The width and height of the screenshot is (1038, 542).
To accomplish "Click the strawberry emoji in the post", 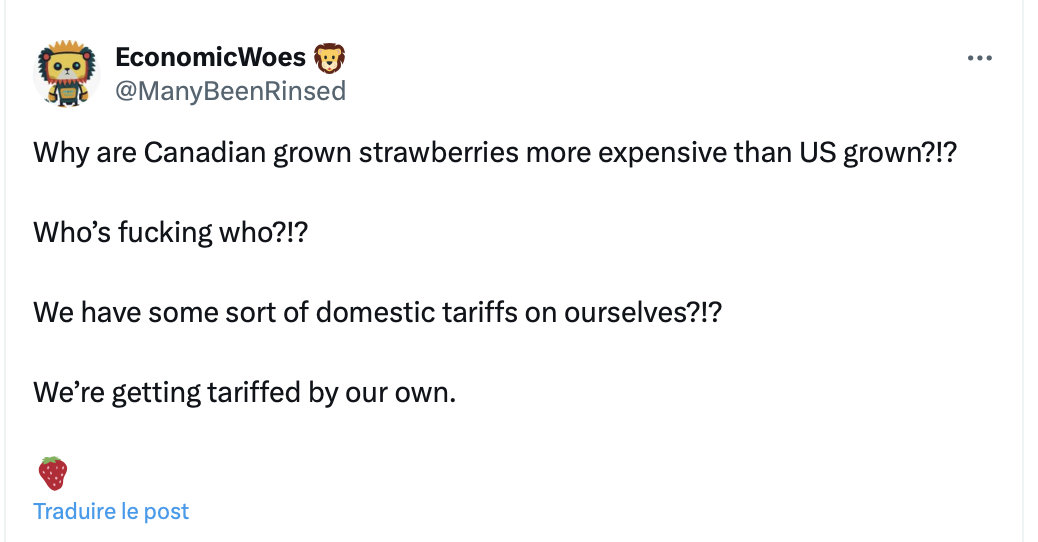I will [53, 473].
